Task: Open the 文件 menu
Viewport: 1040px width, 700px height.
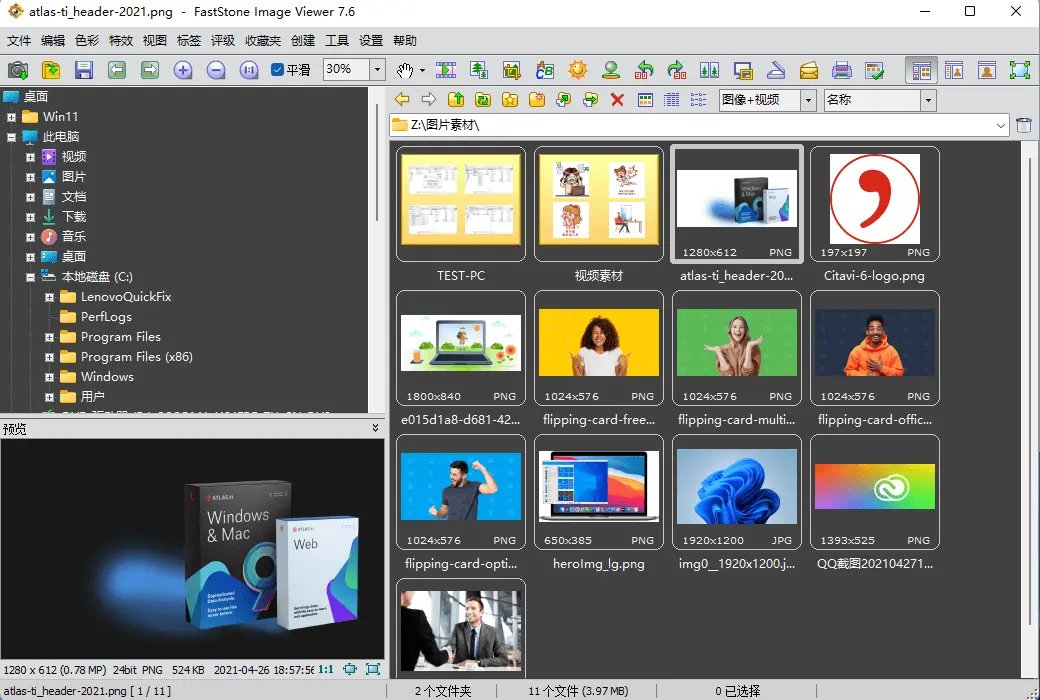Action: (19, 40)
